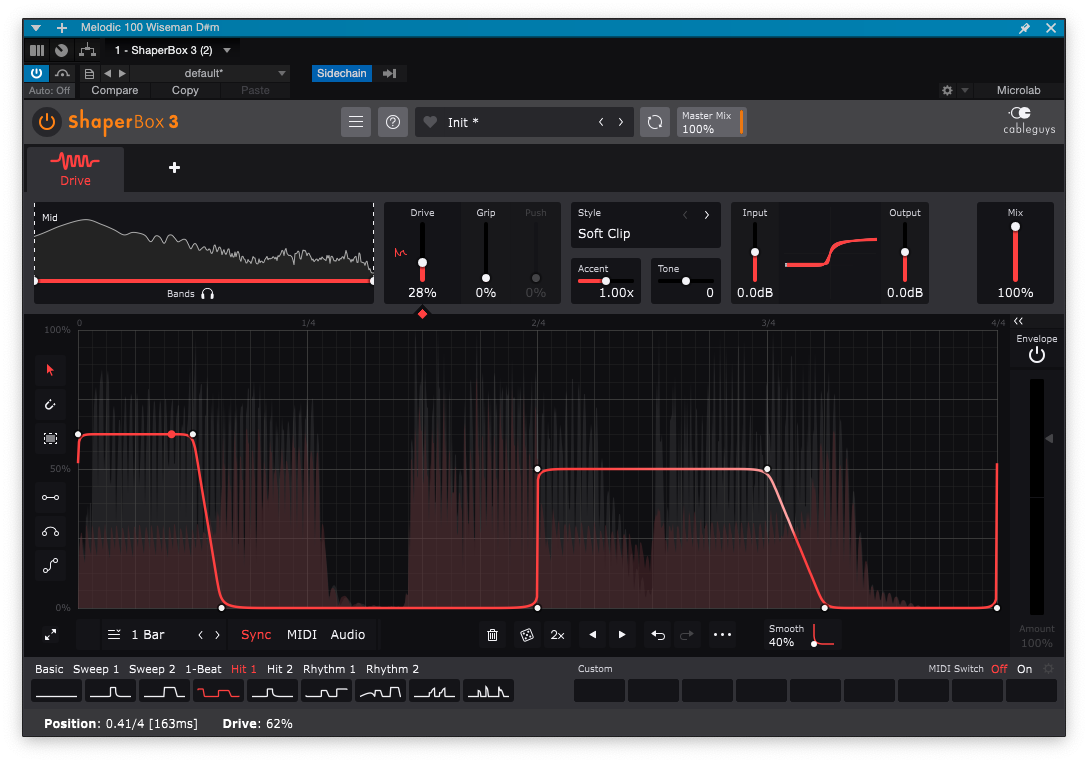1088x763 pixels.
Task: Clear the waveform with trash icon
Action: (493, 635)
